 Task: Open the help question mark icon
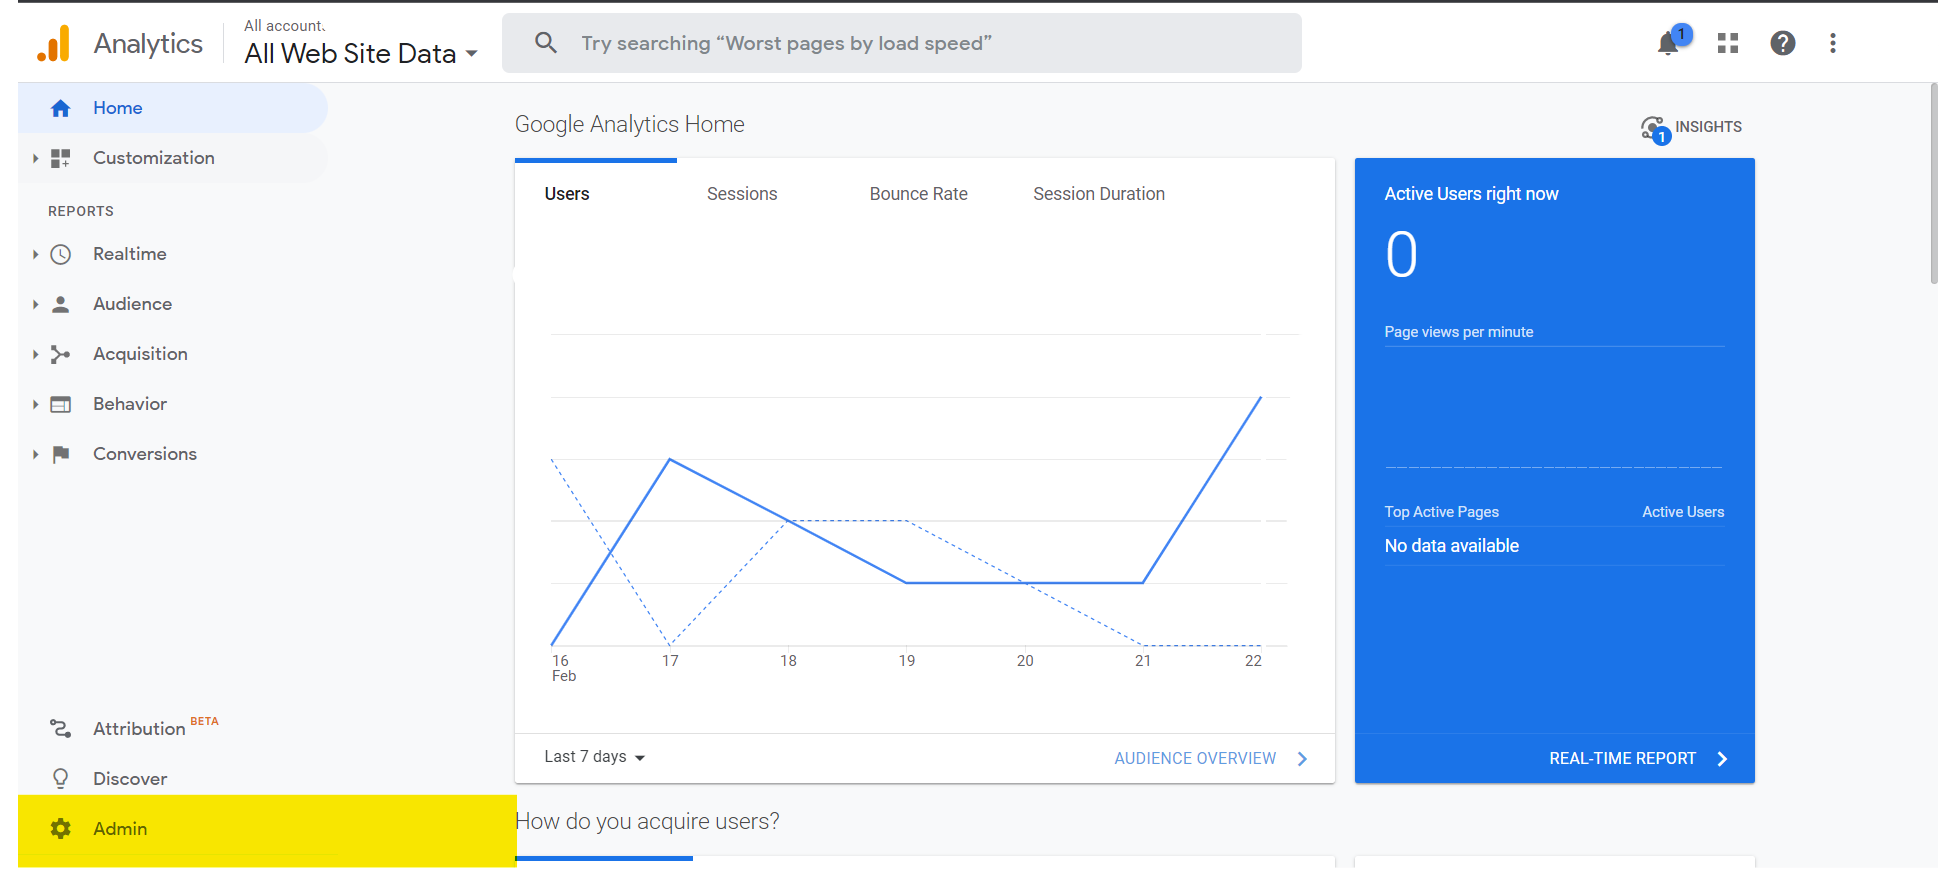point(1783,43)
